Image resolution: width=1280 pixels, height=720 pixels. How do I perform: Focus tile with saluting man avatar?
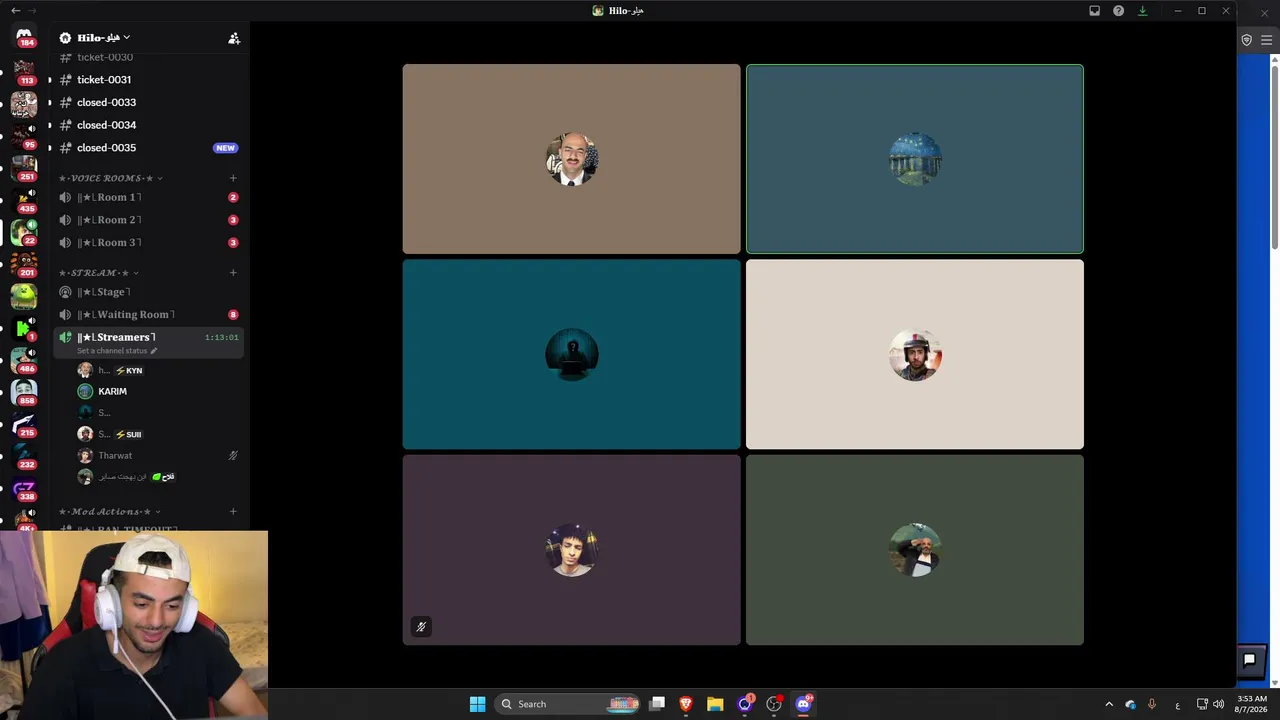(x=915, y=550)
